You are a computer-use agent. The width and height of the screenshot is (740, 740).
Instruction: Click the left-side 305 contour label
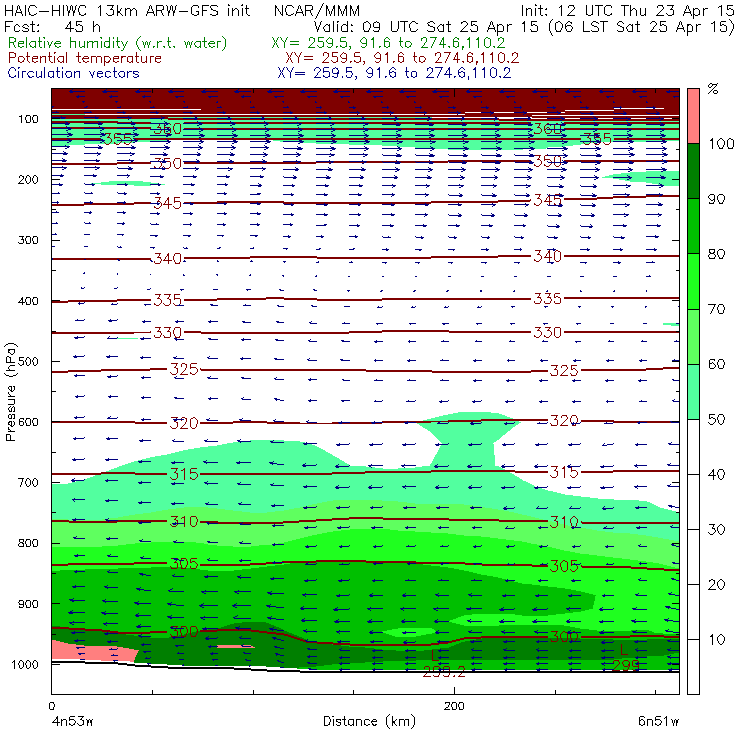click(184, 563)
